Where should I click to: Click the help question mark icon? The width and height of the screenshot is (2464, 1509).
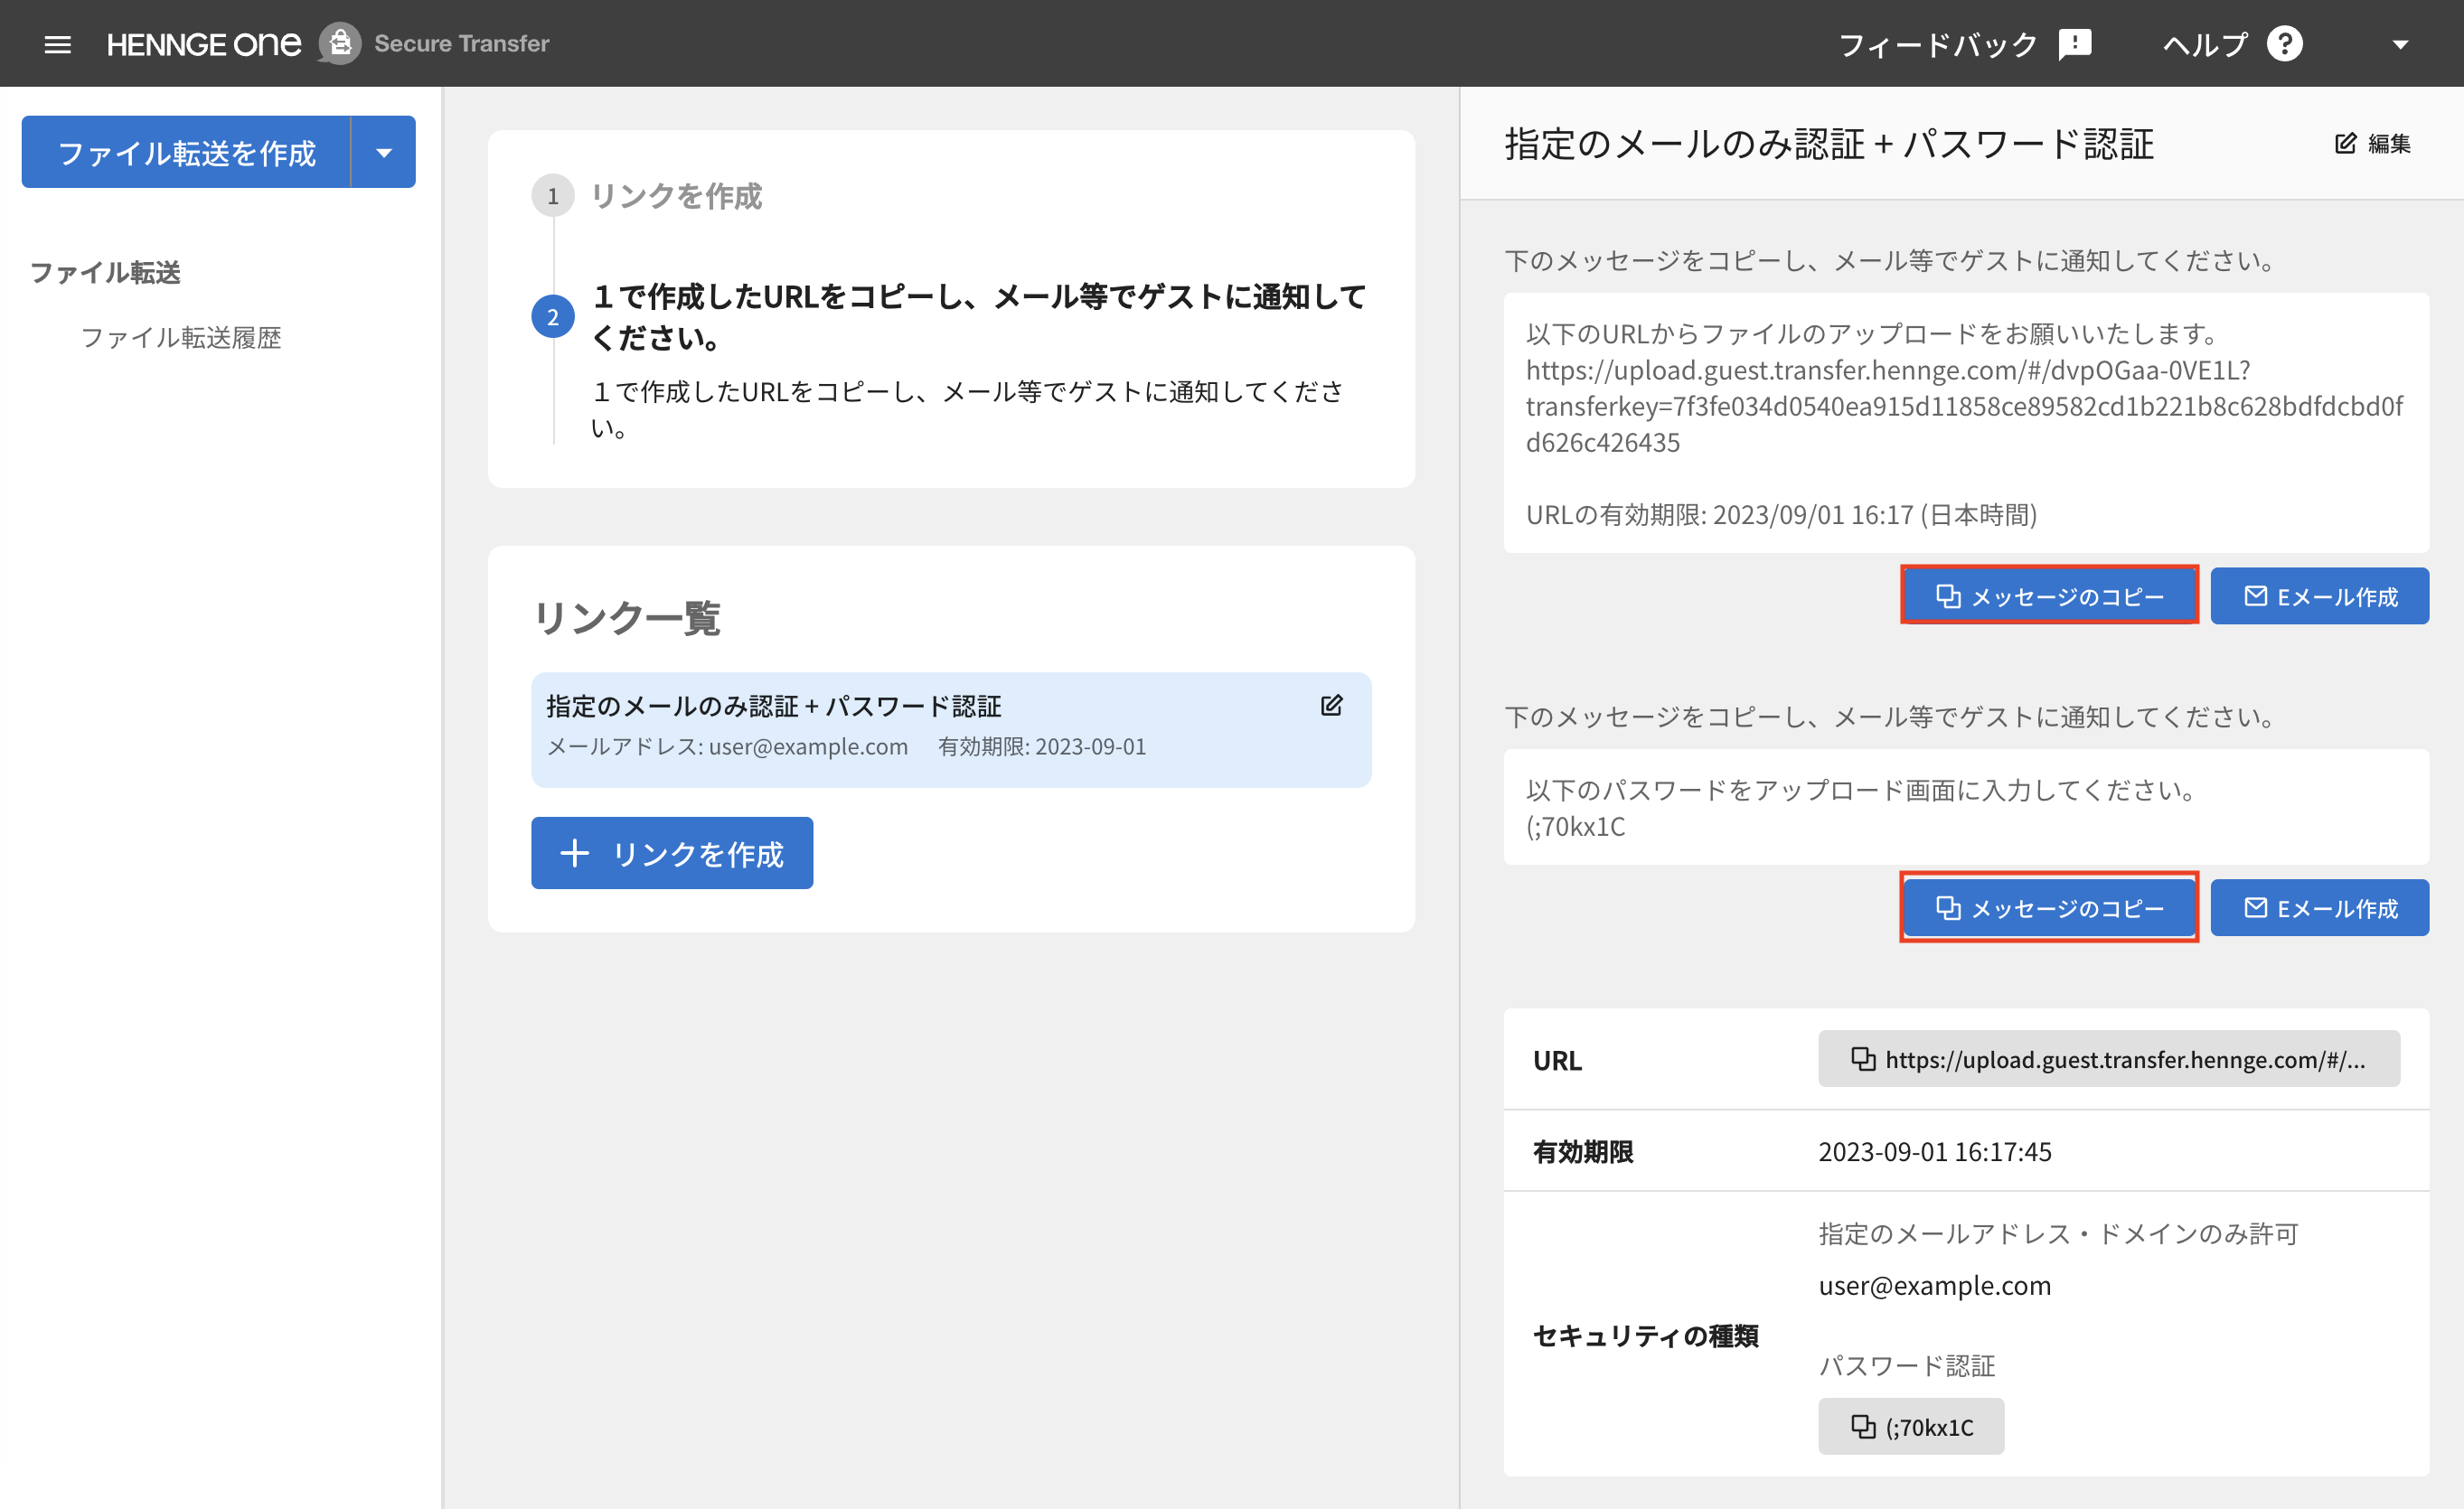pos(2285,44)
